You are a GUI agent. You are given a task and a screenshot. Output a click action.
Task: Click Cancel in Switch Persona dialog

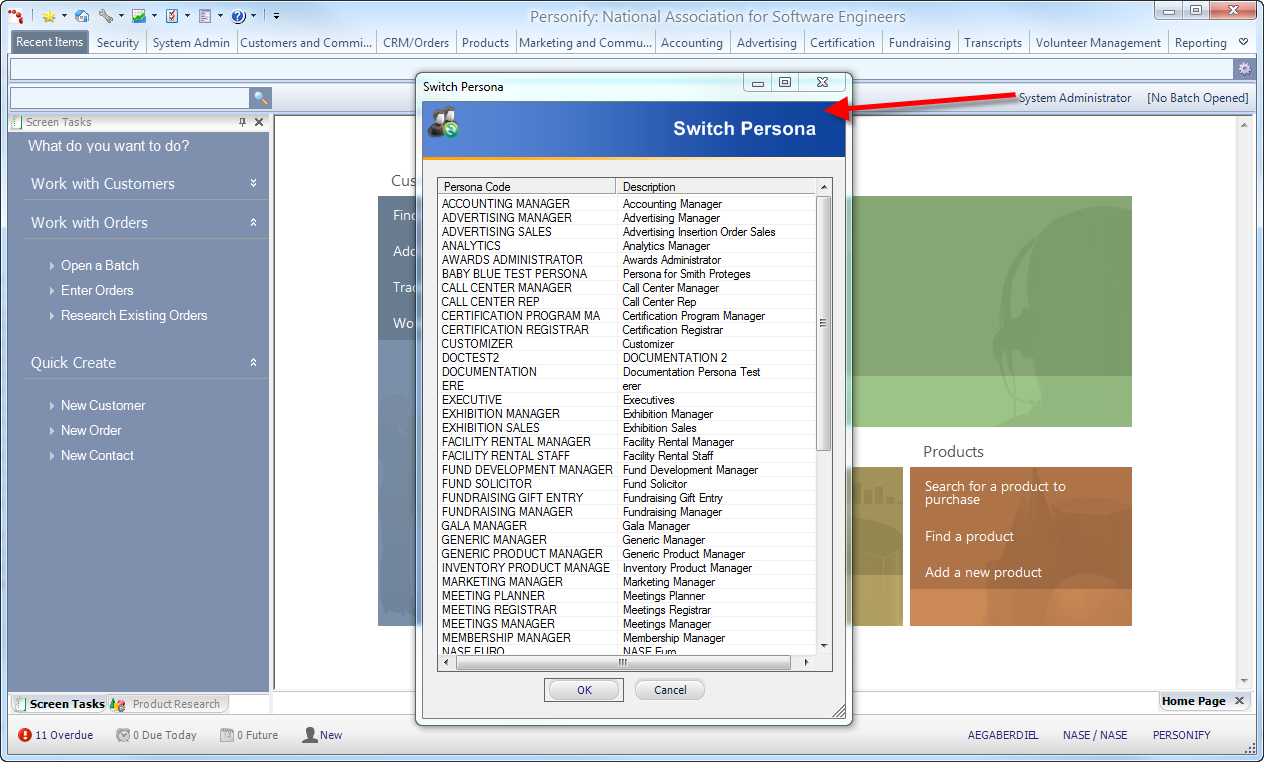pyautogui.click(x=670, y=690)
